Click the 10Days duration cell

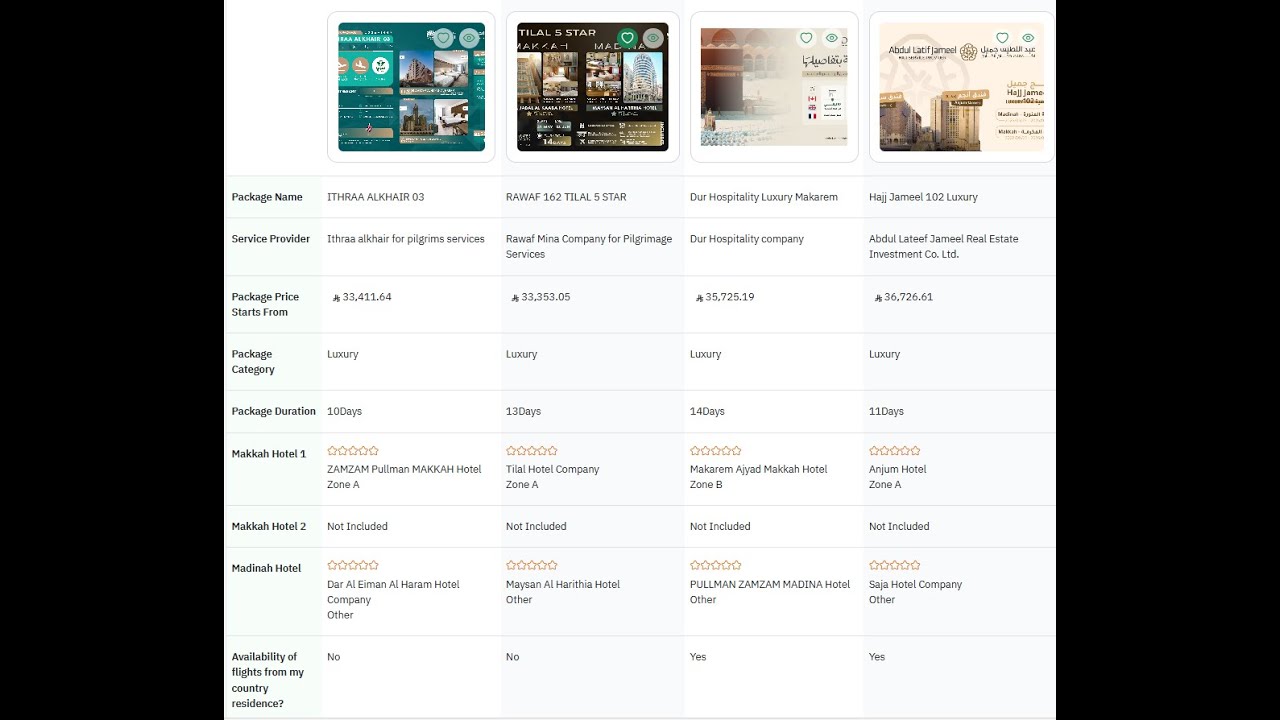[344, 412]
